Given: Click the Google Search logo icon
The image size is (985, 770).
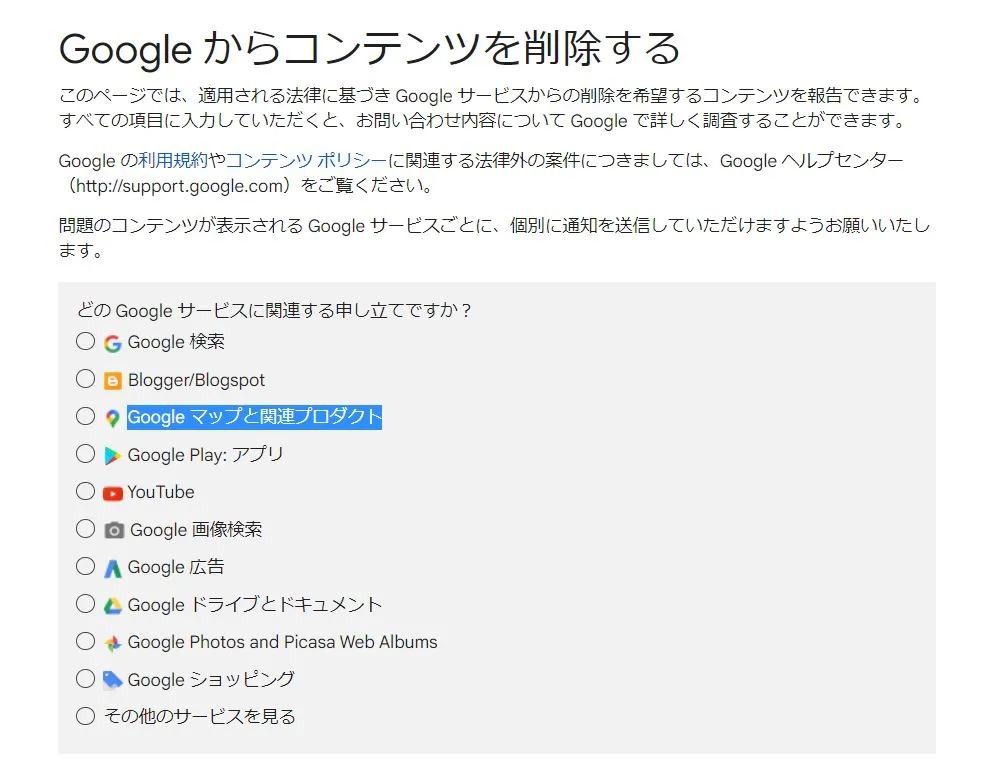Looking at the screenshot, I should click(x=113, y=343).
